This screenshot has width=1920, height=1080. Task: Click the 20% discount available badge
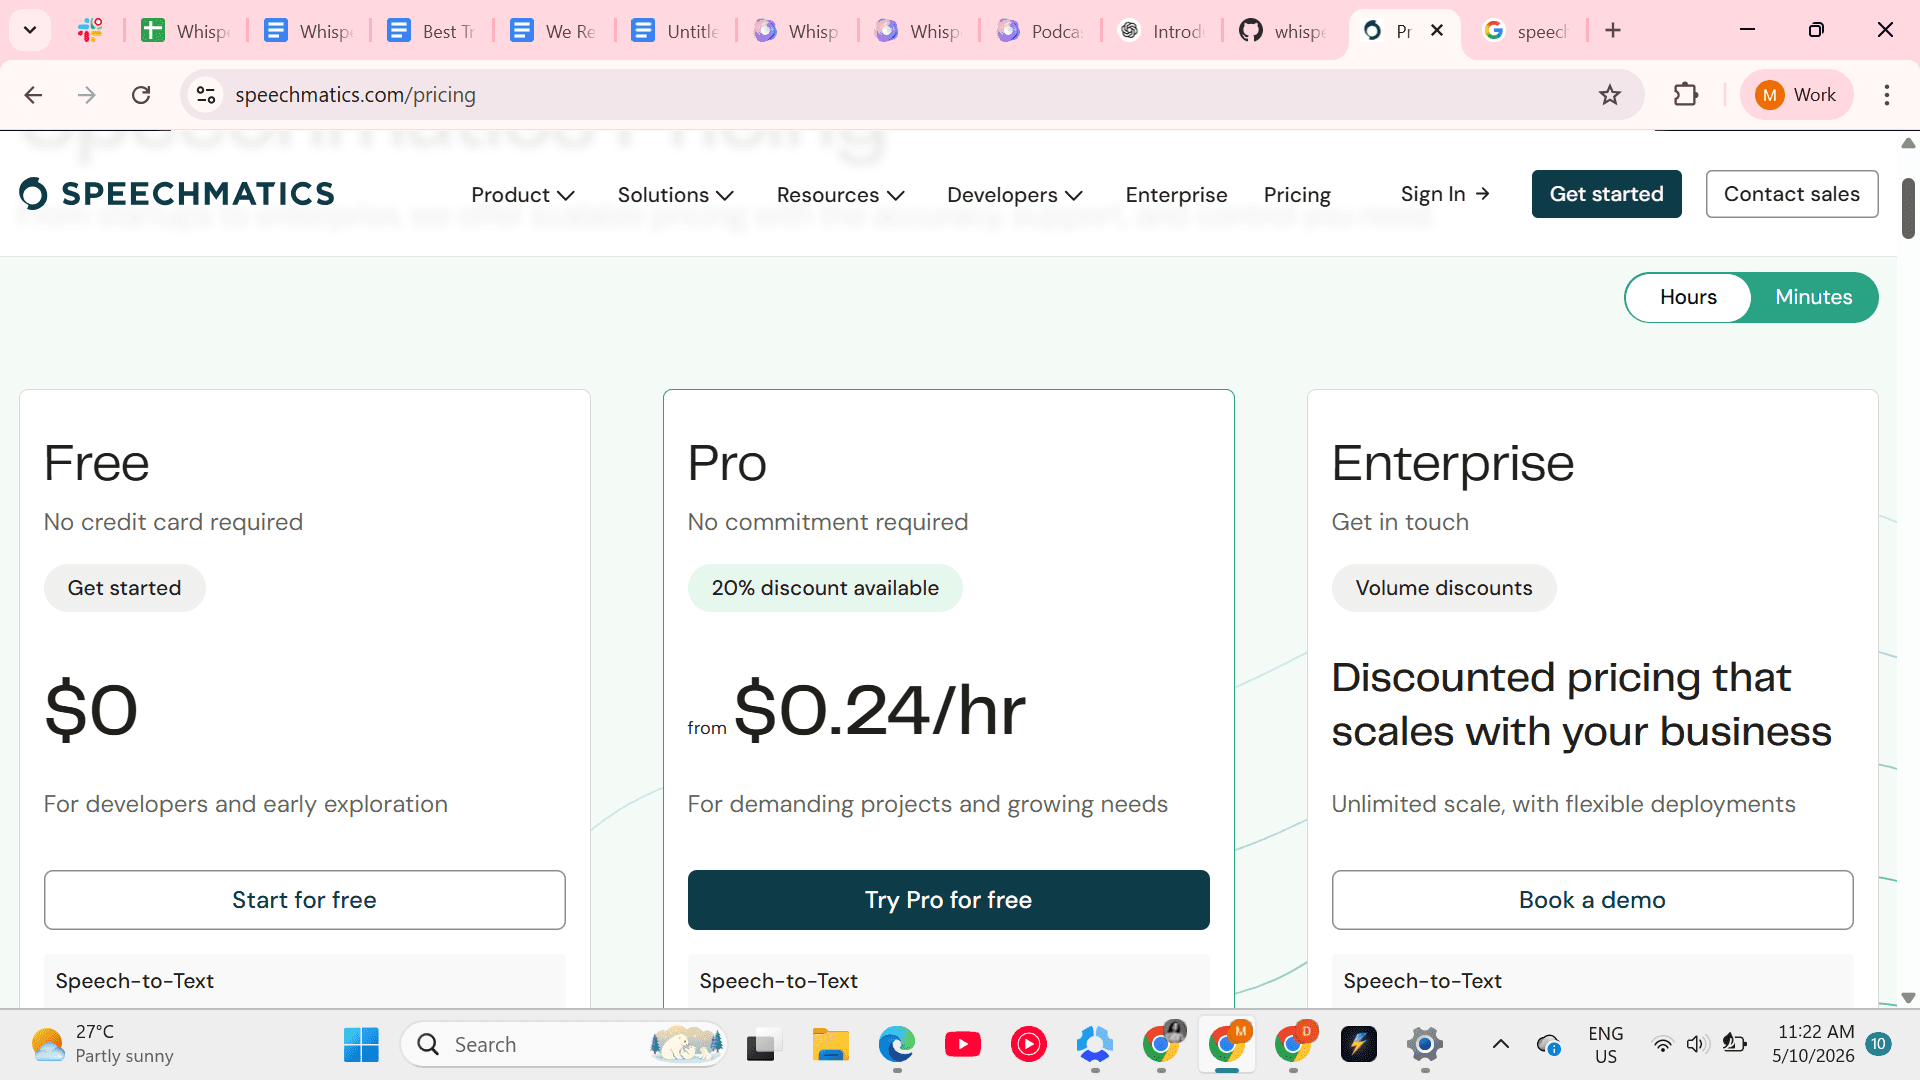825,588
